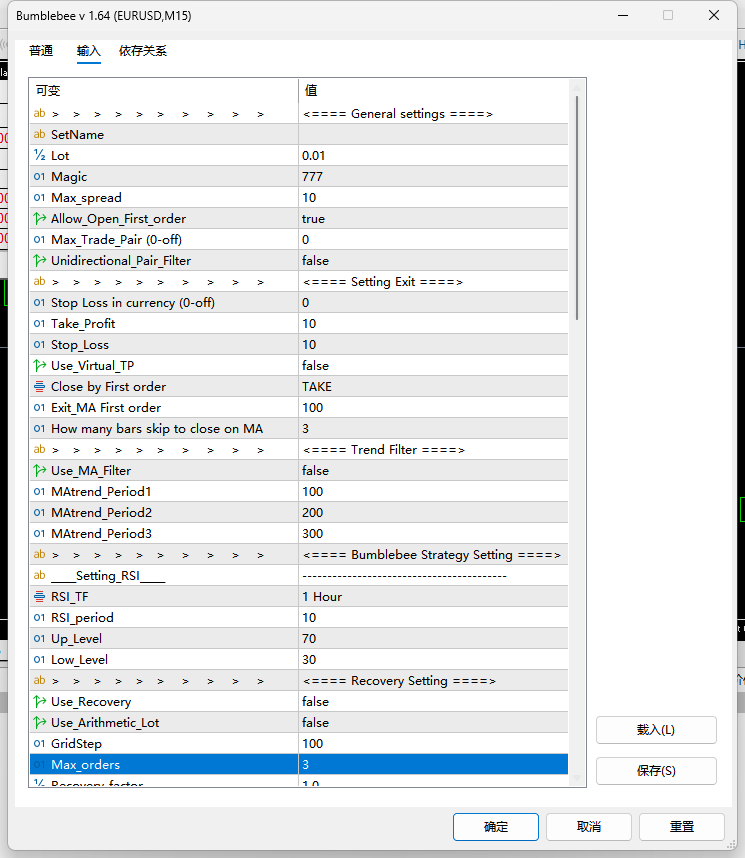Click the General settings header value
This screenshot has width=745, height=858.
click(398, 114)
